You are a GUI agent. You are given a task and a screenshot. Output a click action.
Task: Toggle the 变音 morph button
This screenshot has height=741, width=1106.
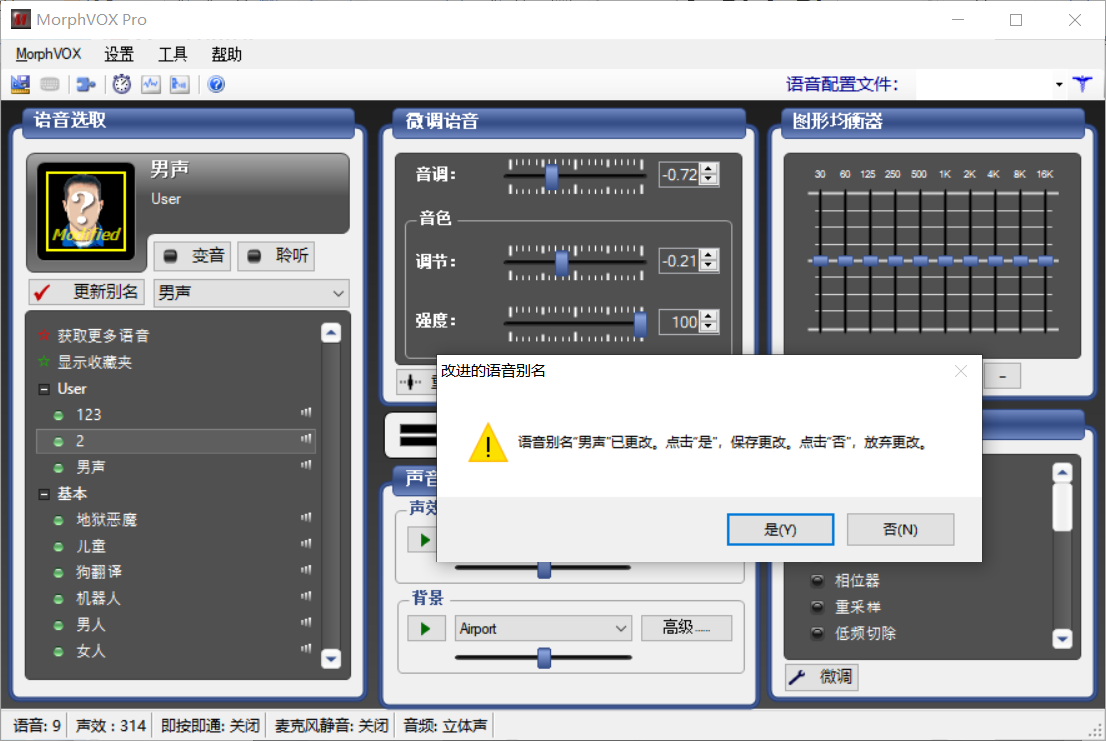coord(193,255)
